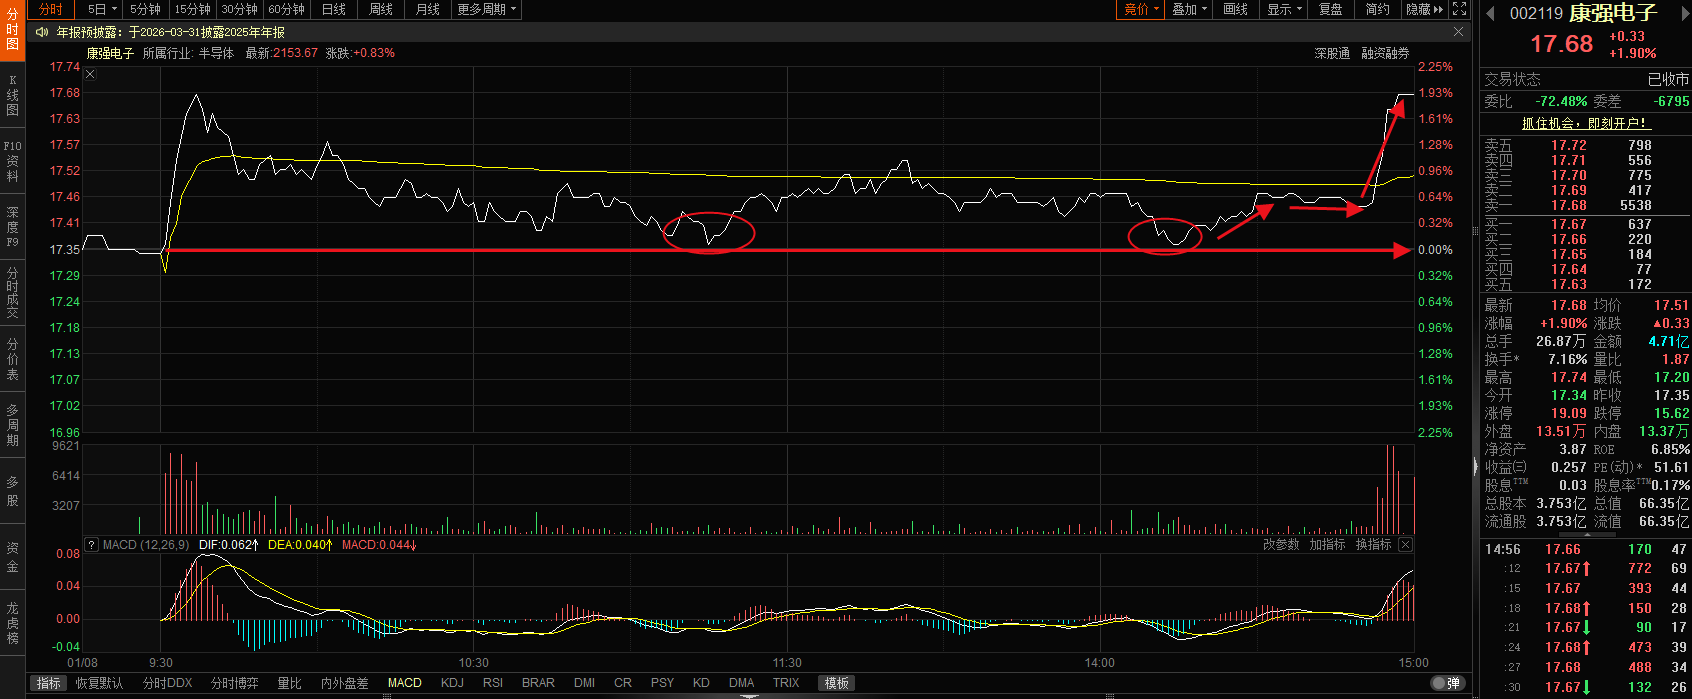Select 分时DDX indicator

(167, 683)
